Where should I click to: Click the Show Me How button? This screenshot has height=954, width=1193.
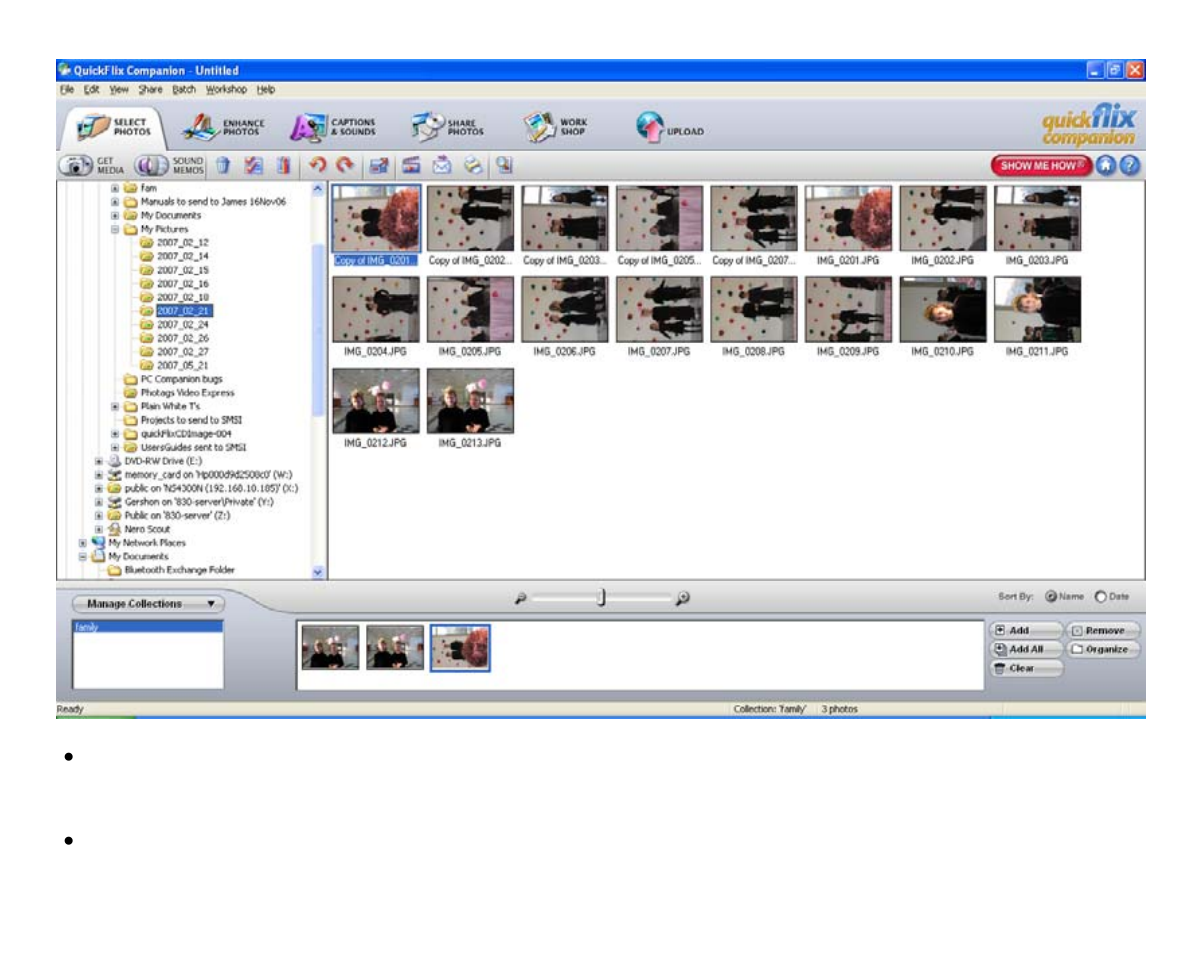[1041, 165]
